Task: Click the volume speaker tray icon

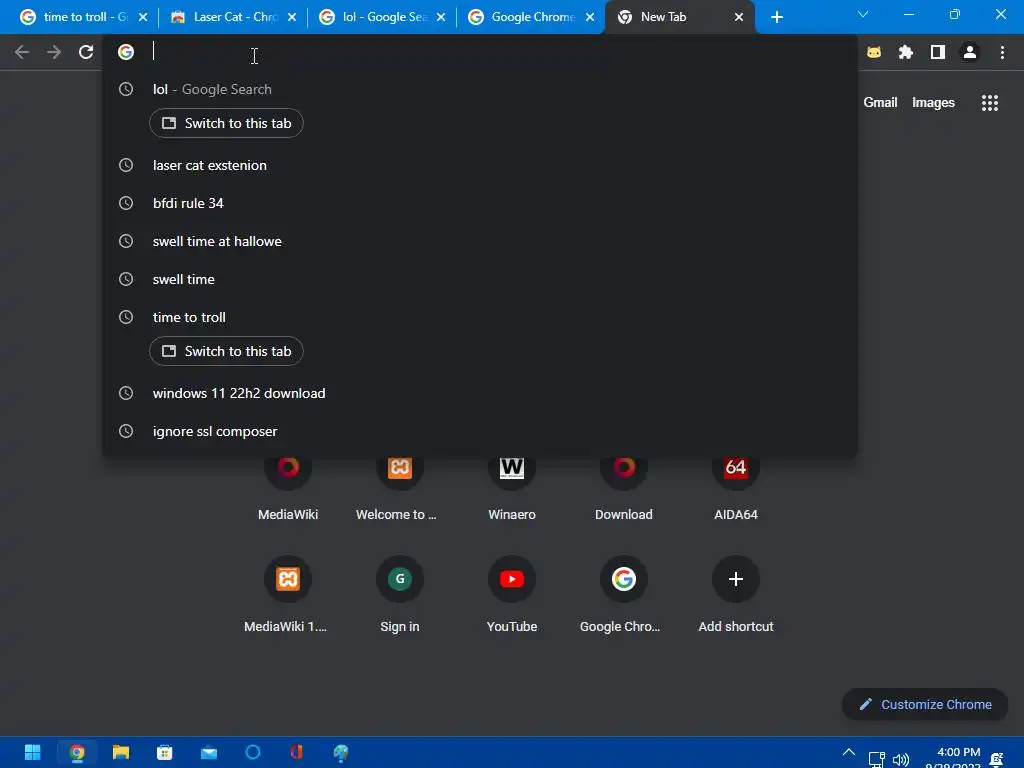Action: point(901,760)
